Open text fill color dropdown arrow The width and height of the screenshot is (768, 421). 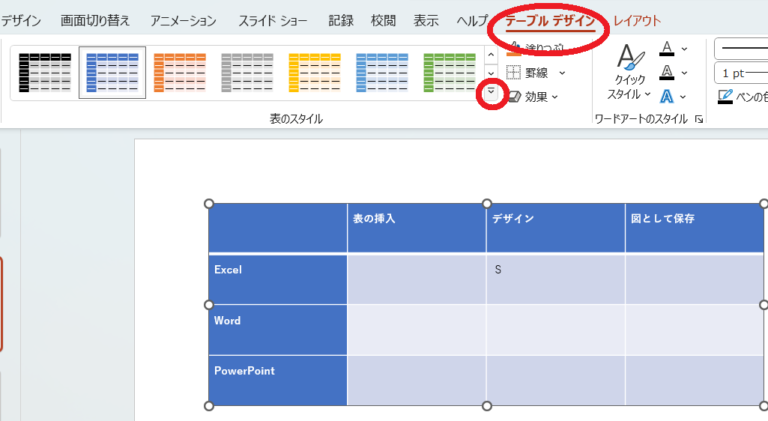pyautogui.click(x=684, y=49)
